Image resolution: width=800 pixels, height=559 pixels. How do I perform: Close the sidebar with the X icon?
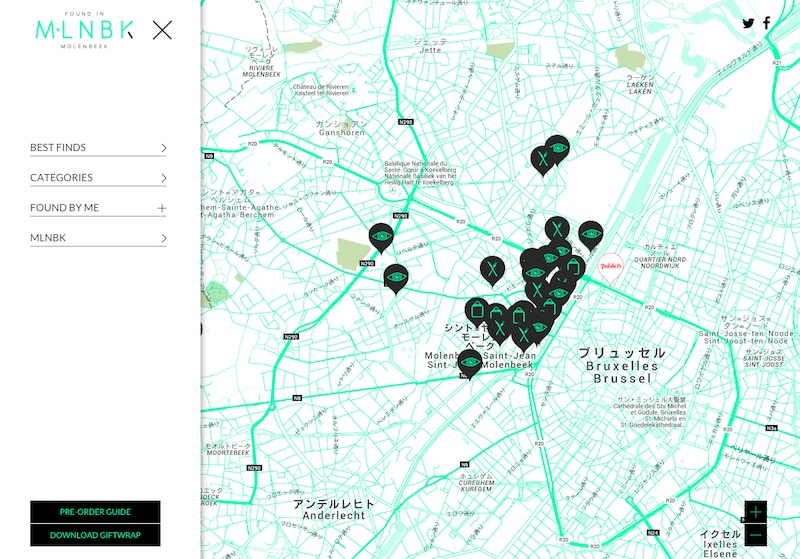click(162, 30)
